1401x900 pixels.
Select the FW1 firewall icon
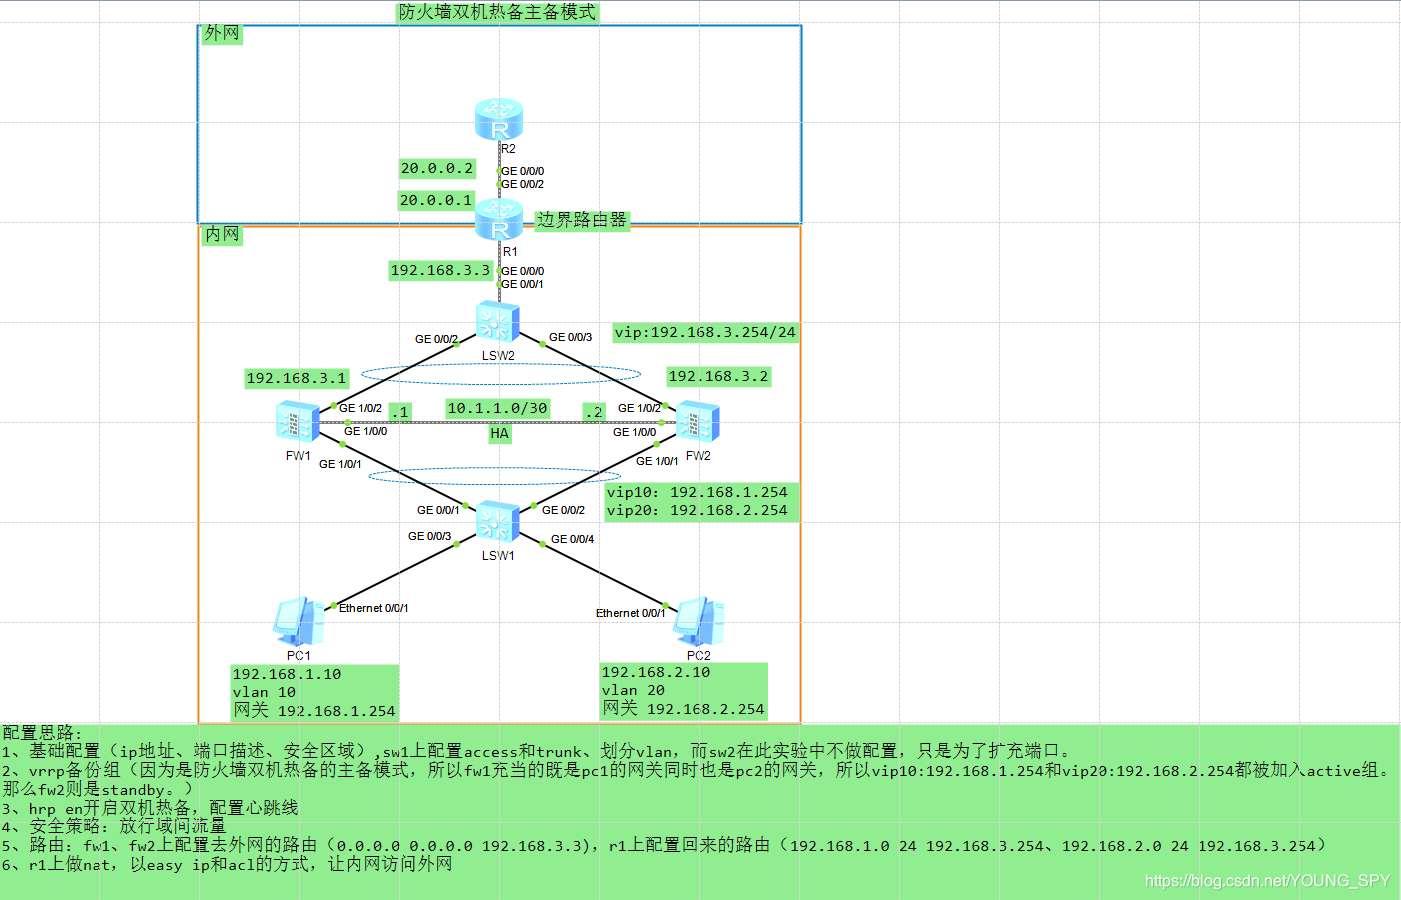coord(298,422)
